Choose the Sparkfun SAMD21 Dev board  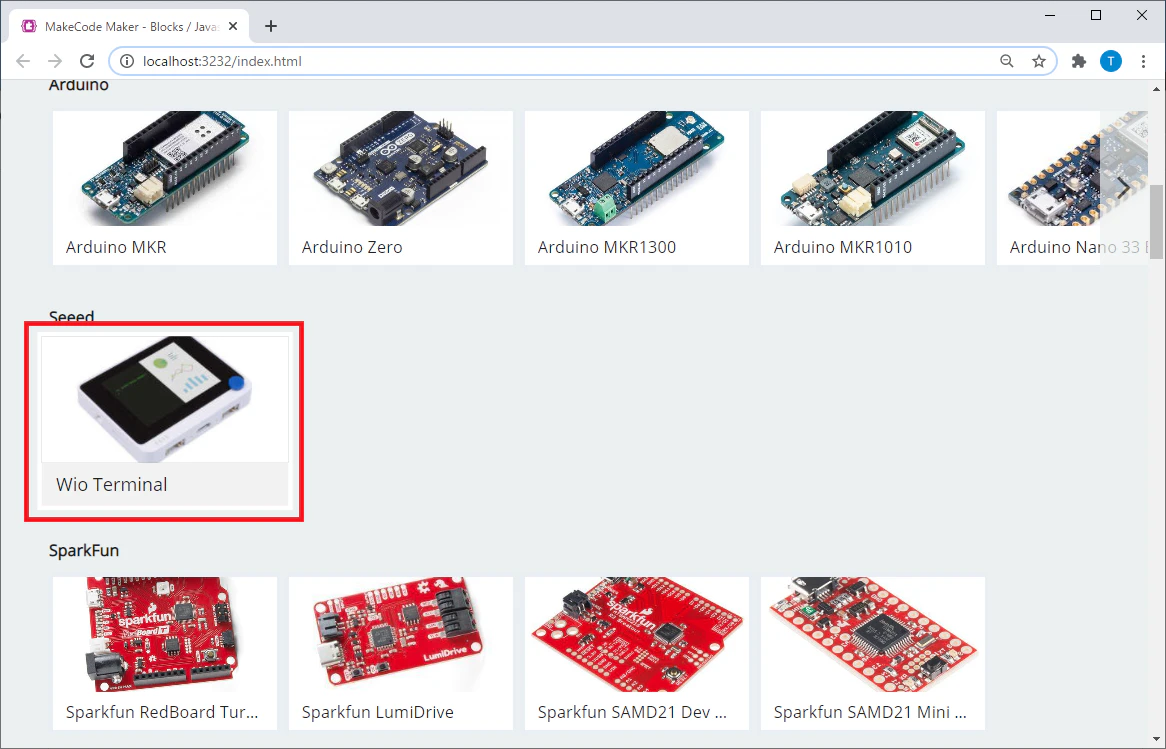(x=637, y=654)
